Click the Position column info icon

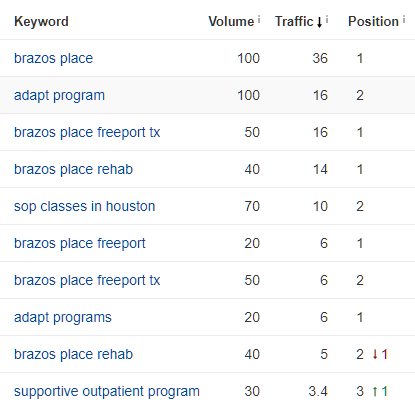pyautogui.click(x=404, y=20)
